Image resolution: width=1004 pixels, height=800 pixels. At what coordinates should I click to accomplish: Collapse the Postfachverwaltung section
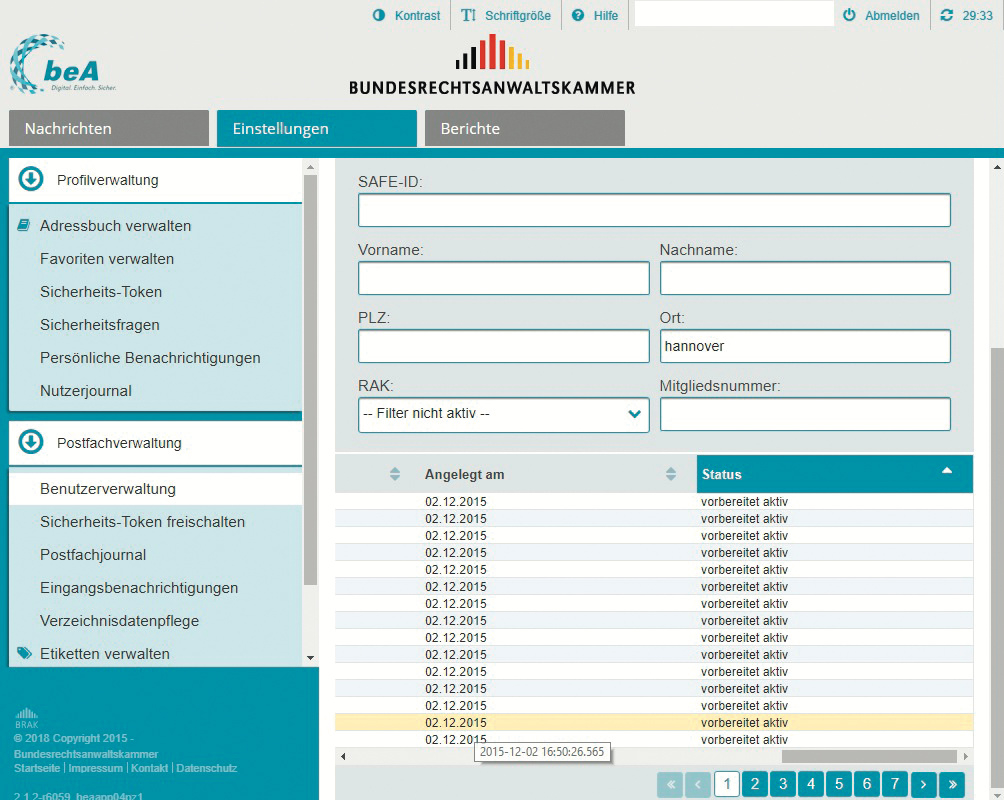pyautogui.click(x=31, y=442)
